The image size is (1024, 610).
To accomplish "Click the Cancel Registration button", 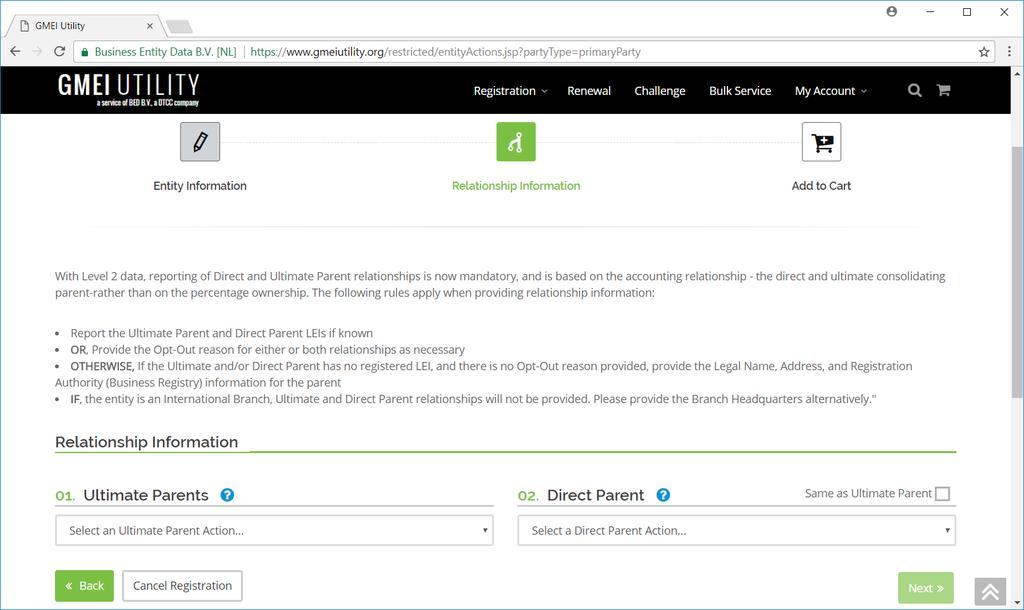I will click(182, 586).
